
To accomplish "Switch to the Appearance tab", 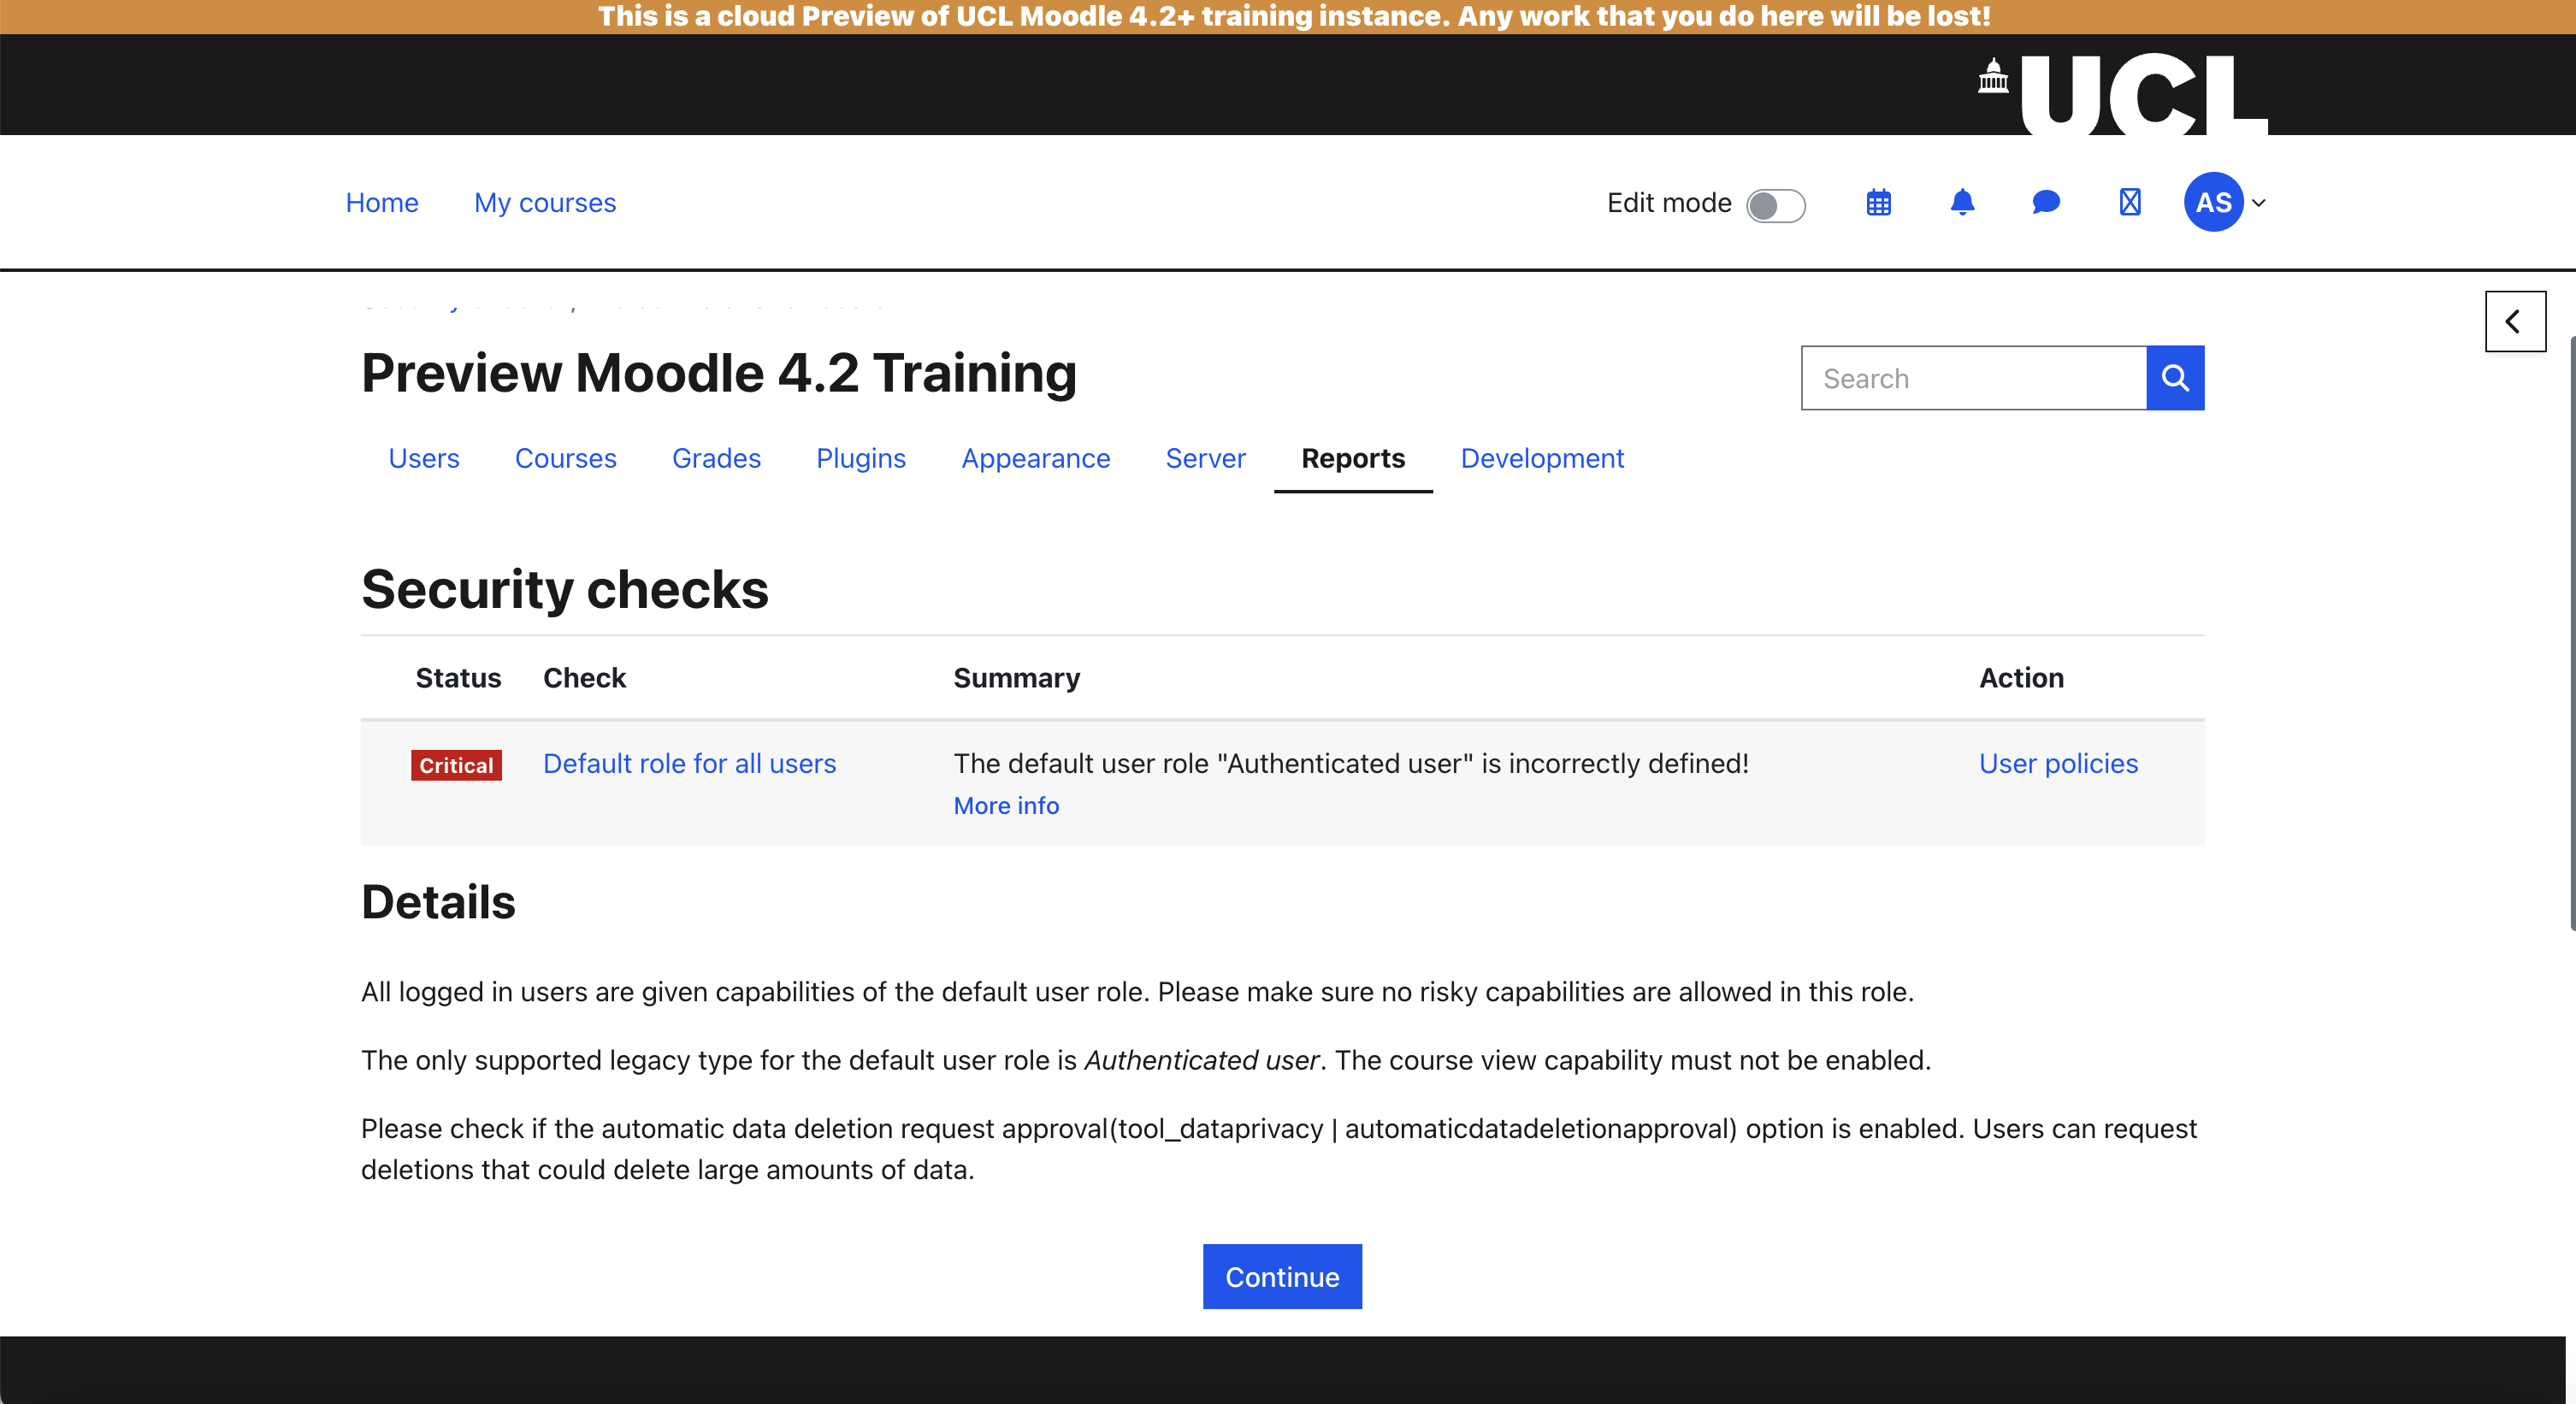I will click(1036, 458).
